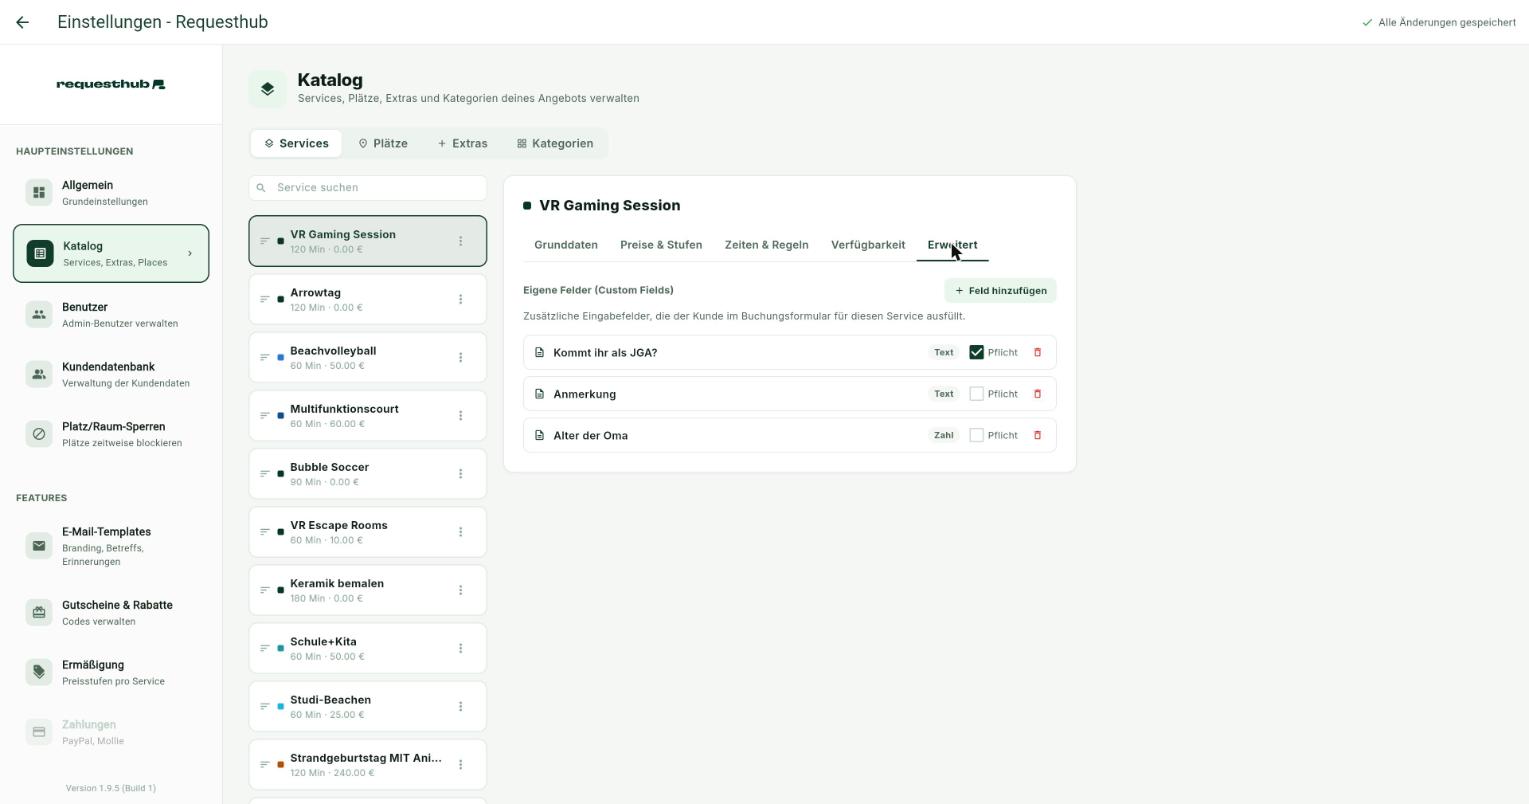Switch to the Extras catalog tab
The image size is (1529, 804).
pyautogui.click(x=462, y=143)
